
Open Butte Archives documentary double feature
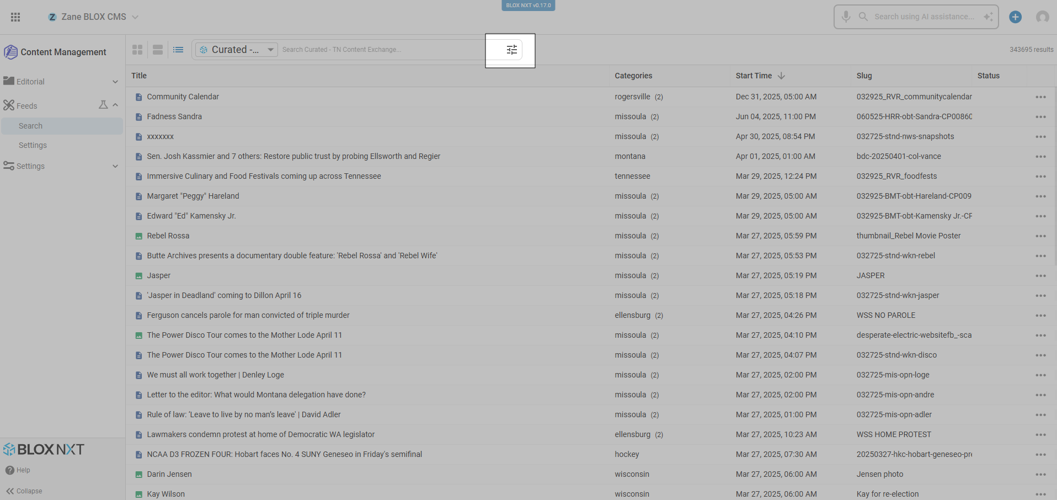click(292, 256)
